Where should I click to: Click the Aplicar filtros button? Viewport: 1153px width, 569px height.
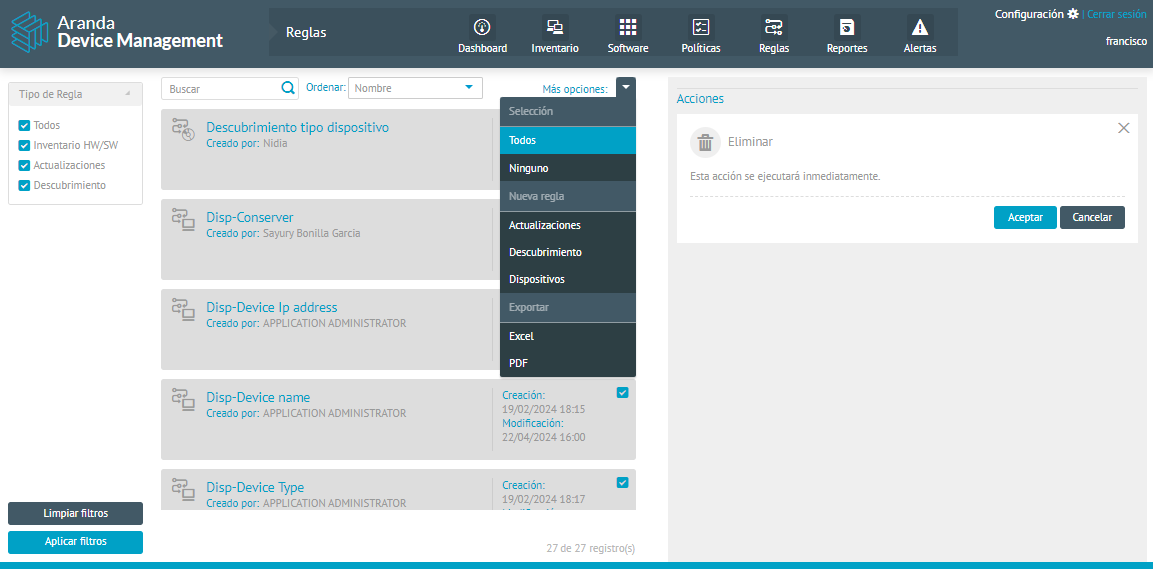(76, 542)
